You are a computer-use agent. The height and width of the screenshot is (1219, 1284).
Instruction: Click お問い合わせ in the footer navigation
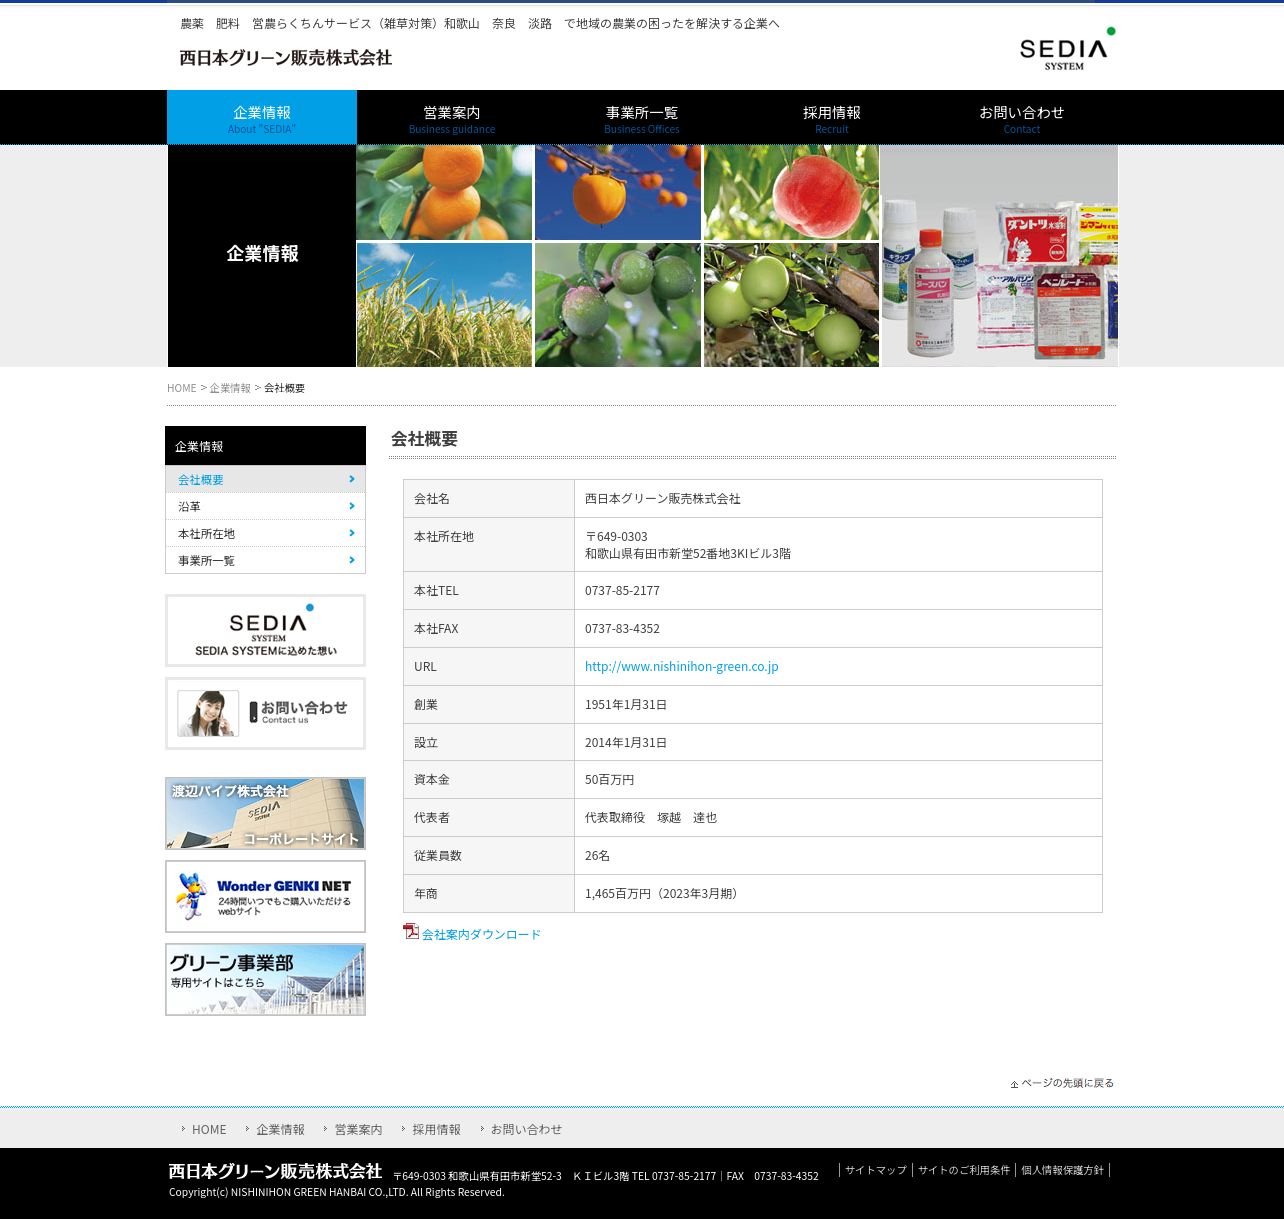click(526, 1129)
